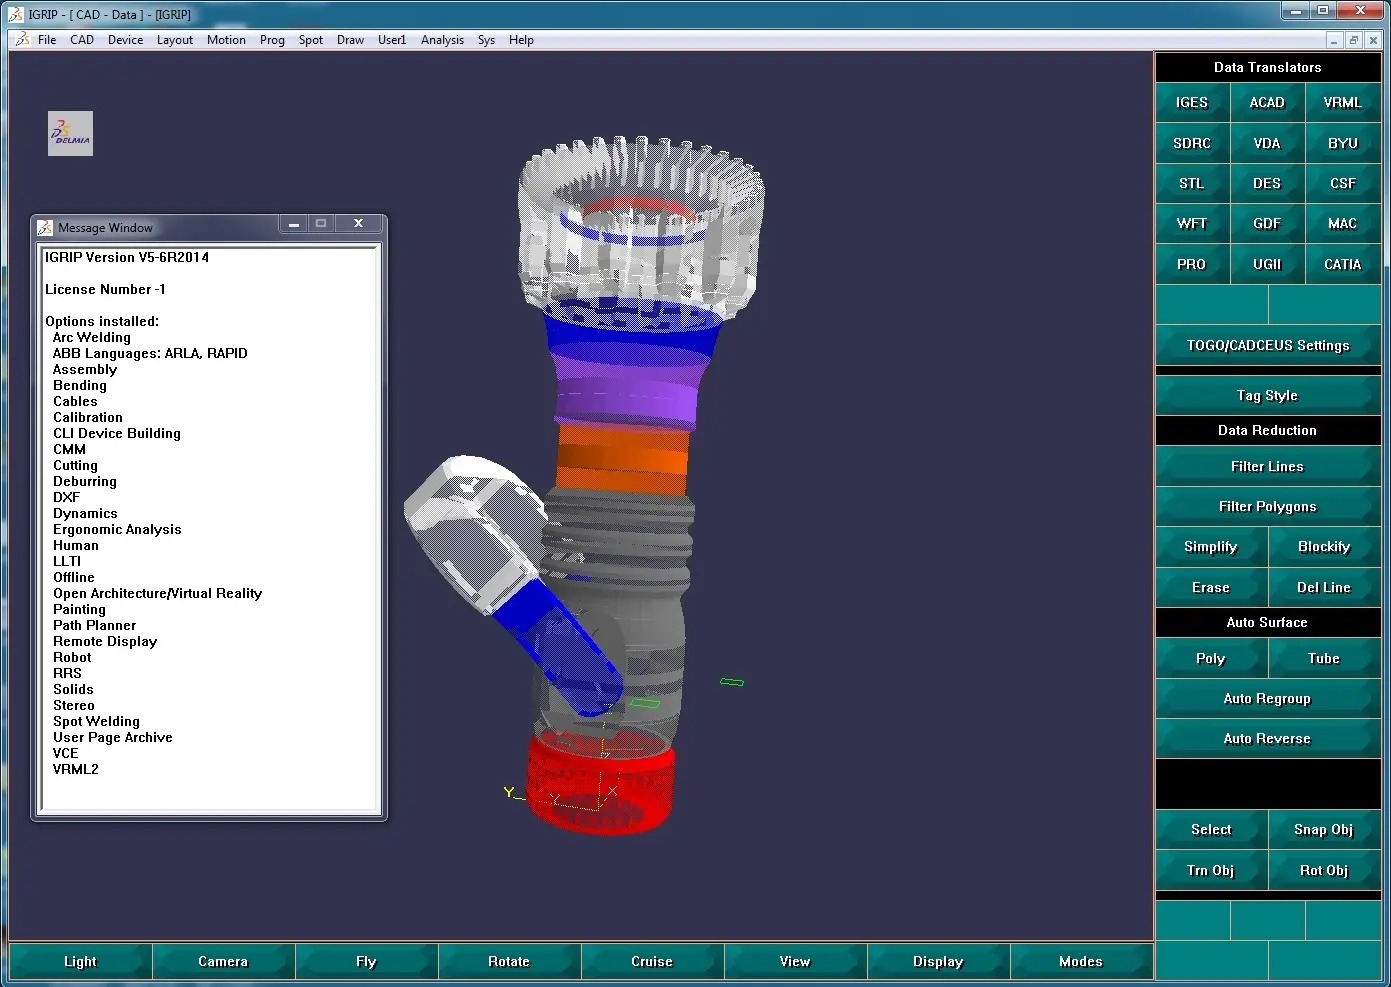Select the VRML data translator
1391x987 pixels.
point(1343,103)
